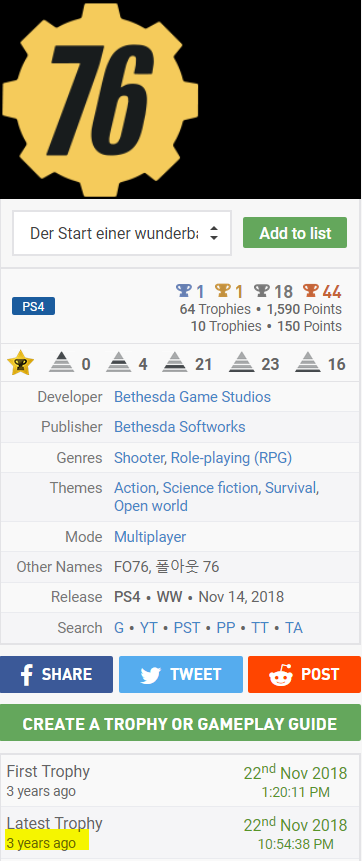The image size is (362, 861).
Task: Click the rarity pyramid icon showing 0
Action: 61,363
